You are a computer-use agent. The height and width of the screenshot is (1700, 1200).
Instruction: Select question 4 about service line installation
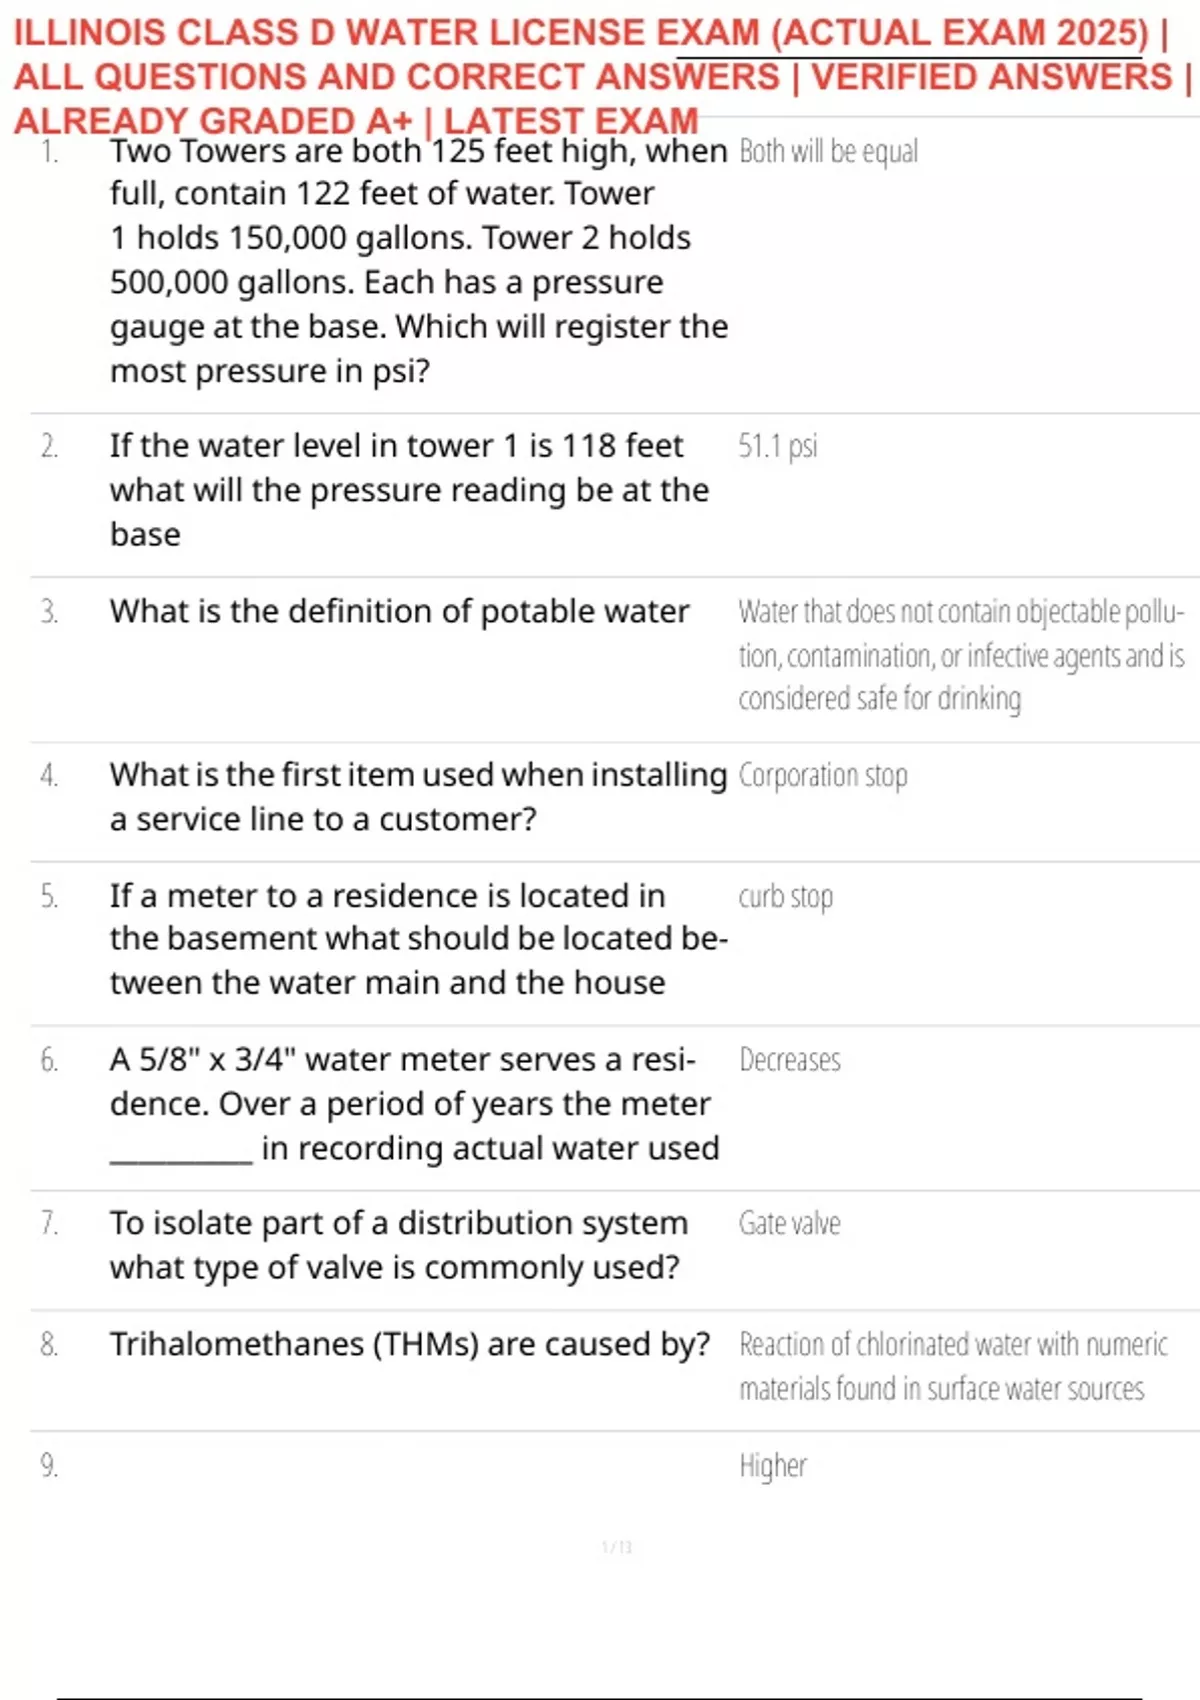click(x=419, y=797)
